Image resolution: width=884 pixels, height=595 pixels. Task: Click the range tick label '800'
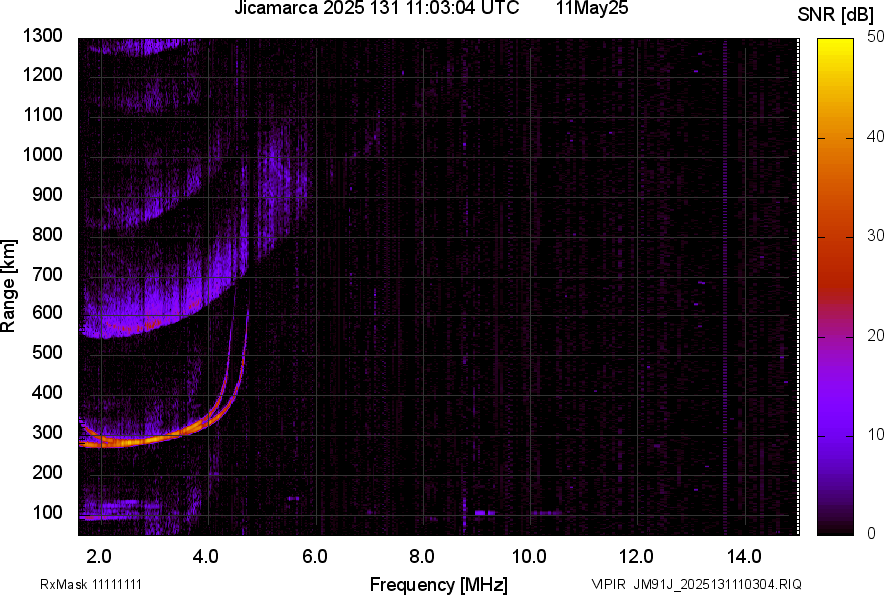47,234
